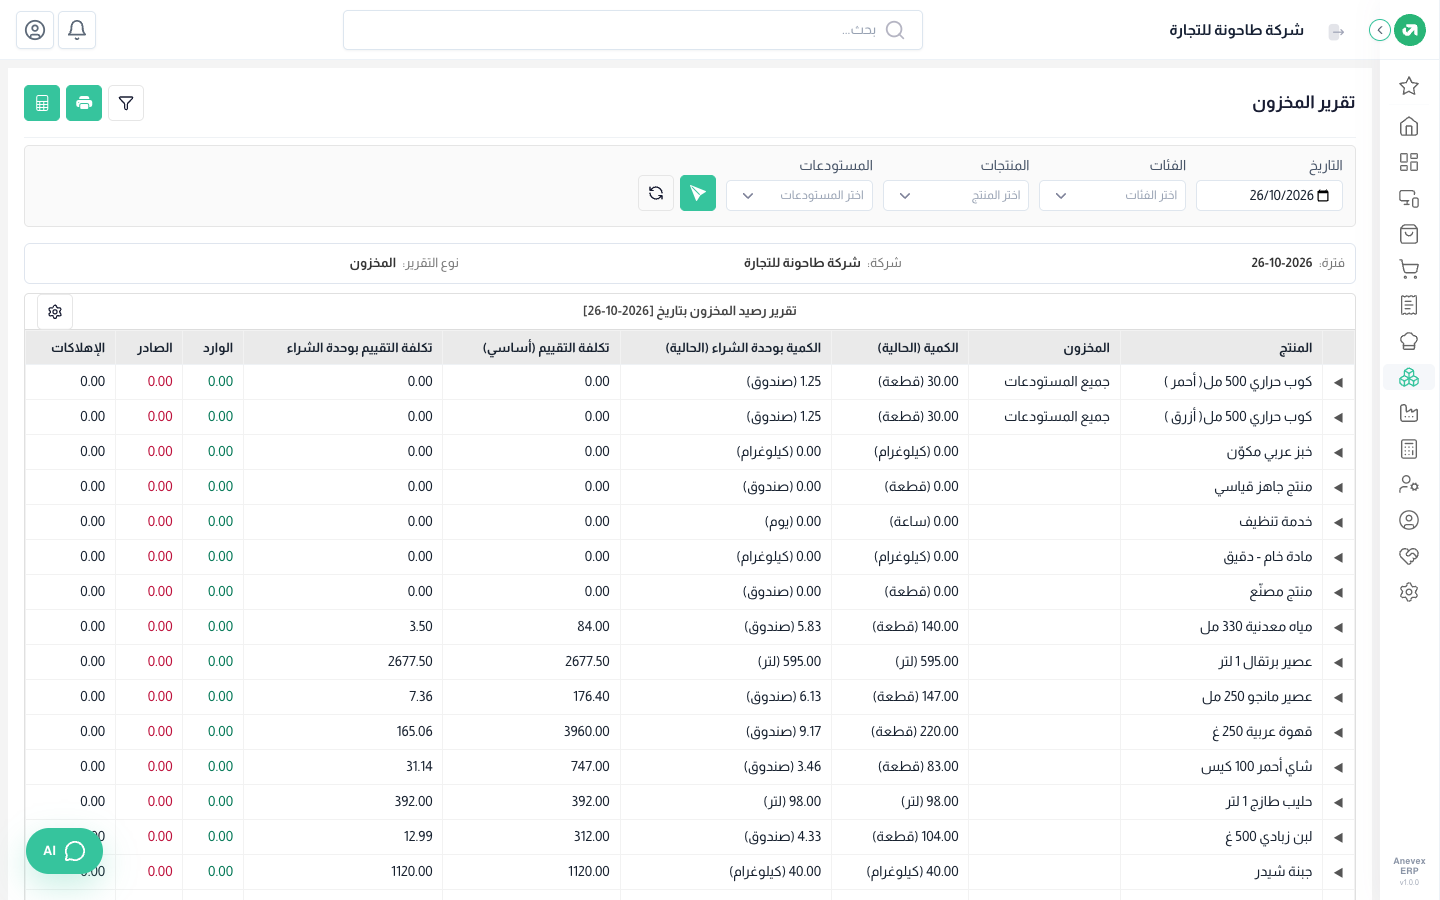The image size is (1440, 900).
Task: Open the favorites star in sidebar
Action: [x=1409, y=86]
